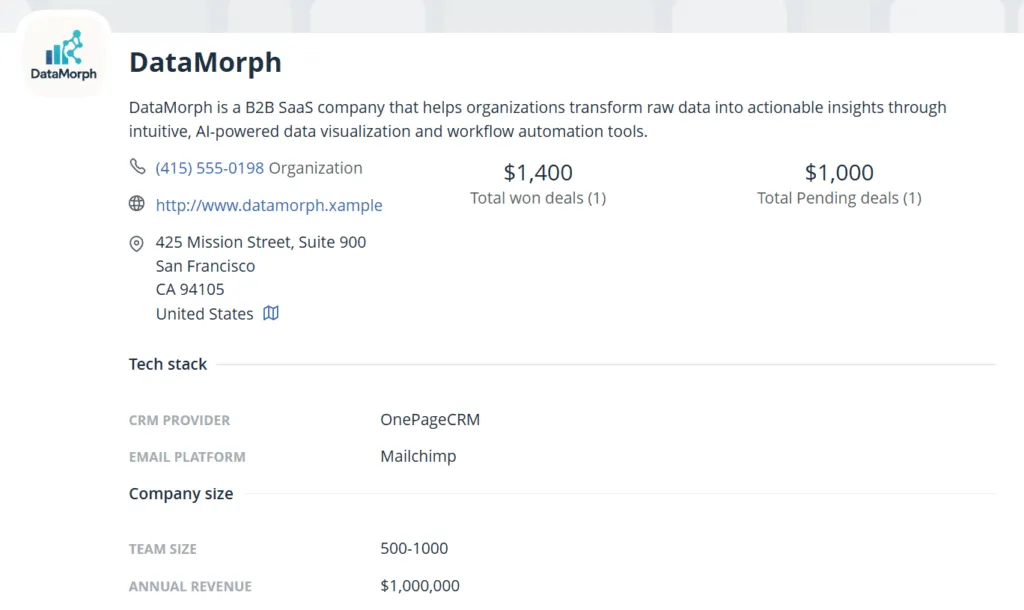Click the Team Size value 500-1000

tap(414, 548)
